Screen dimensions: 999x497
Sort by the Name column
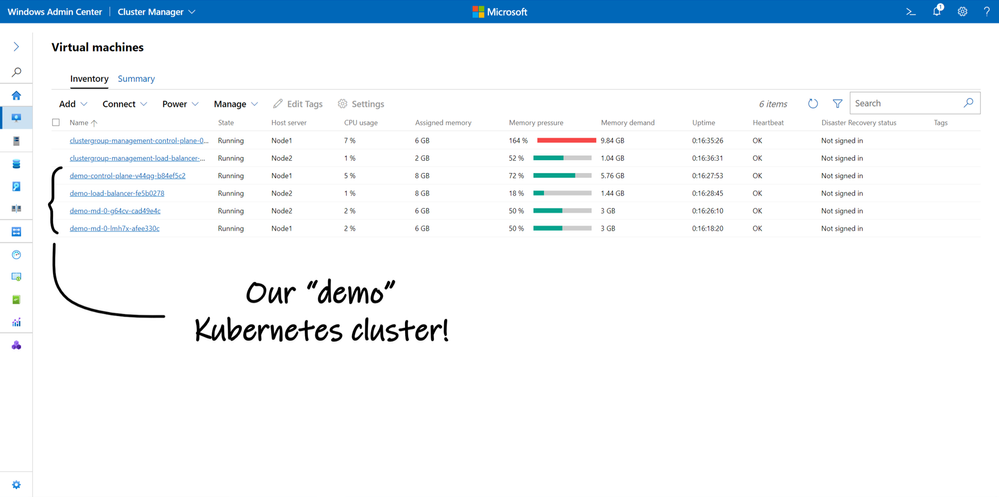(83, 122)
